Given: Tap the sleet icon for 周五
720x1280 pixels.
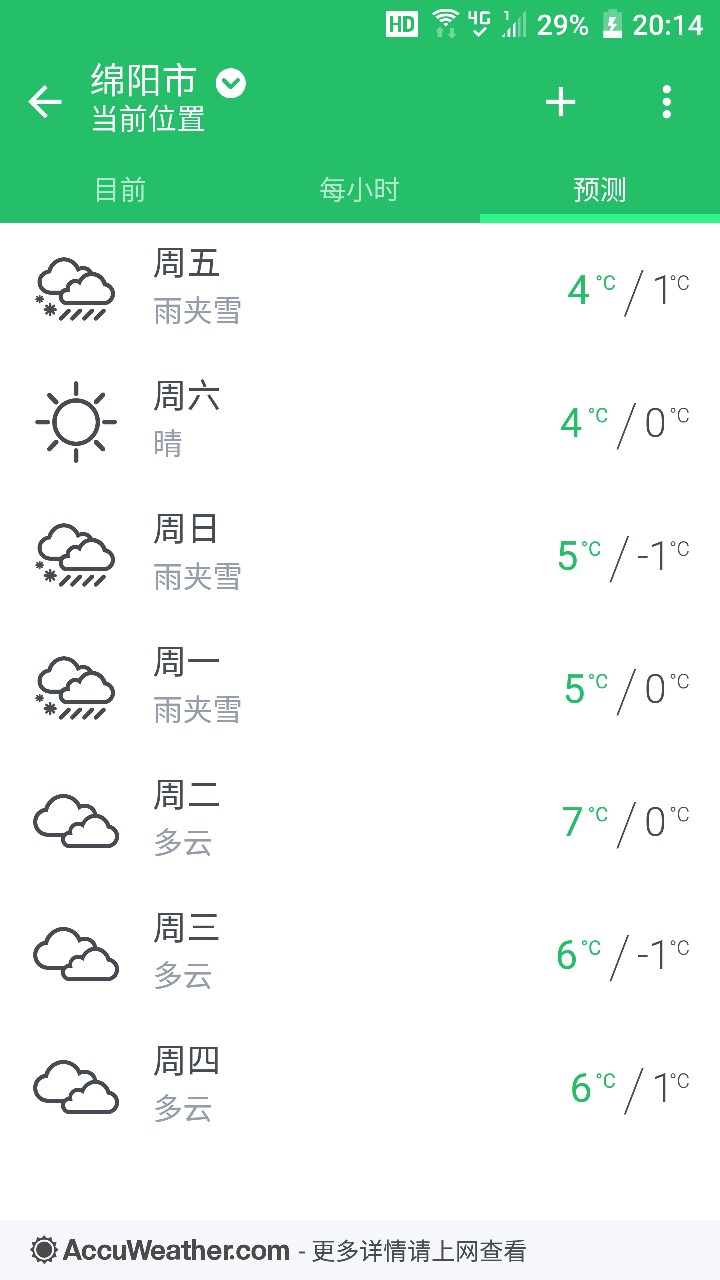Looking at the screenshot, I should click(x=75, y=289).
